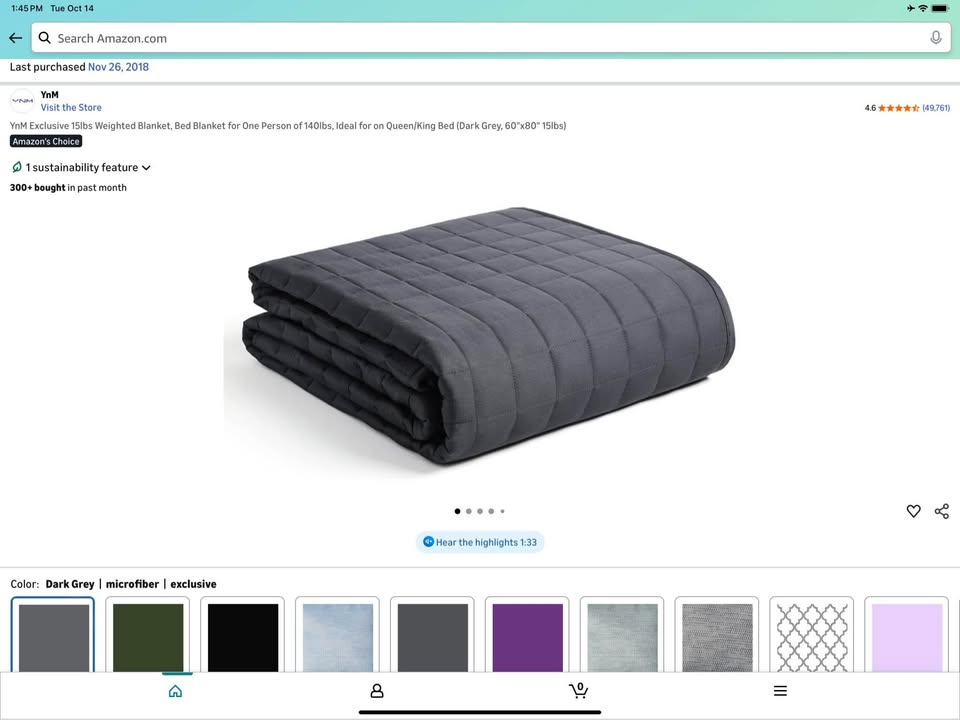The image size is (960, 720).
Task: Tap the share icon
Action: tap(941, 511)
